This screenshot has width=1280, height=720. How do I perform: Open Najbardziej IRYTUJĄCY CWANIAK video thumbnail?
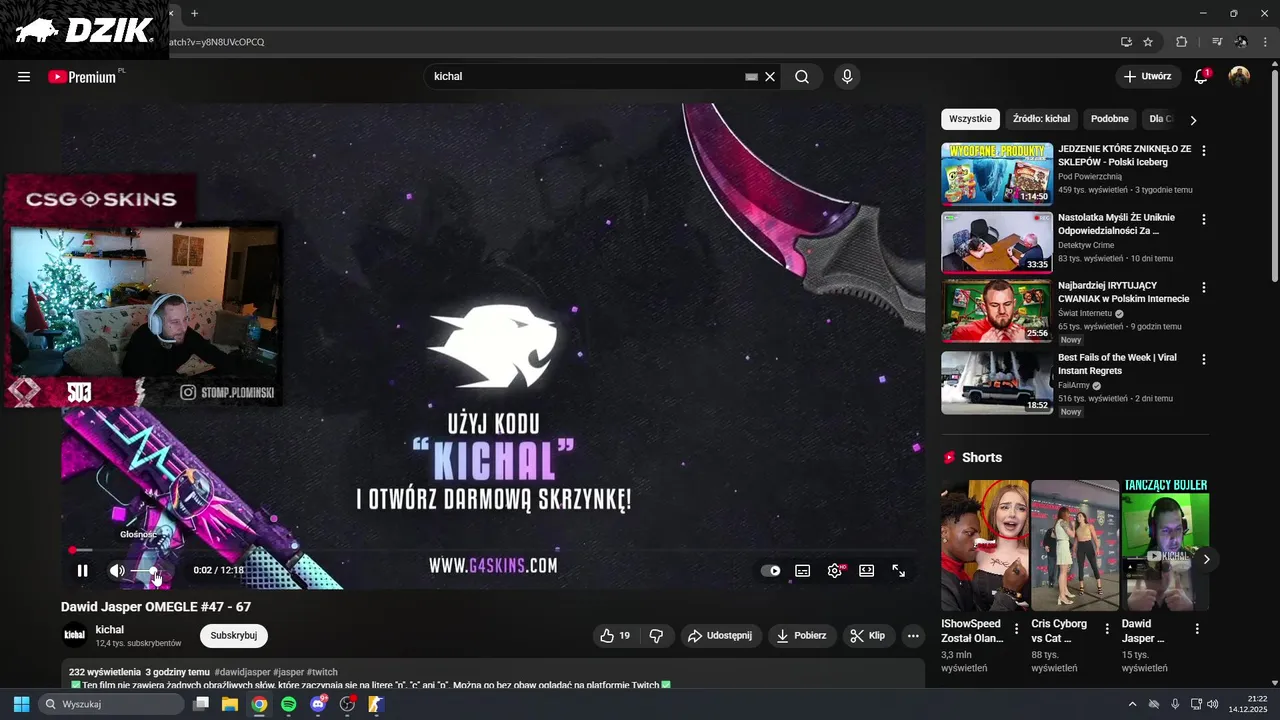click(997, 310)
